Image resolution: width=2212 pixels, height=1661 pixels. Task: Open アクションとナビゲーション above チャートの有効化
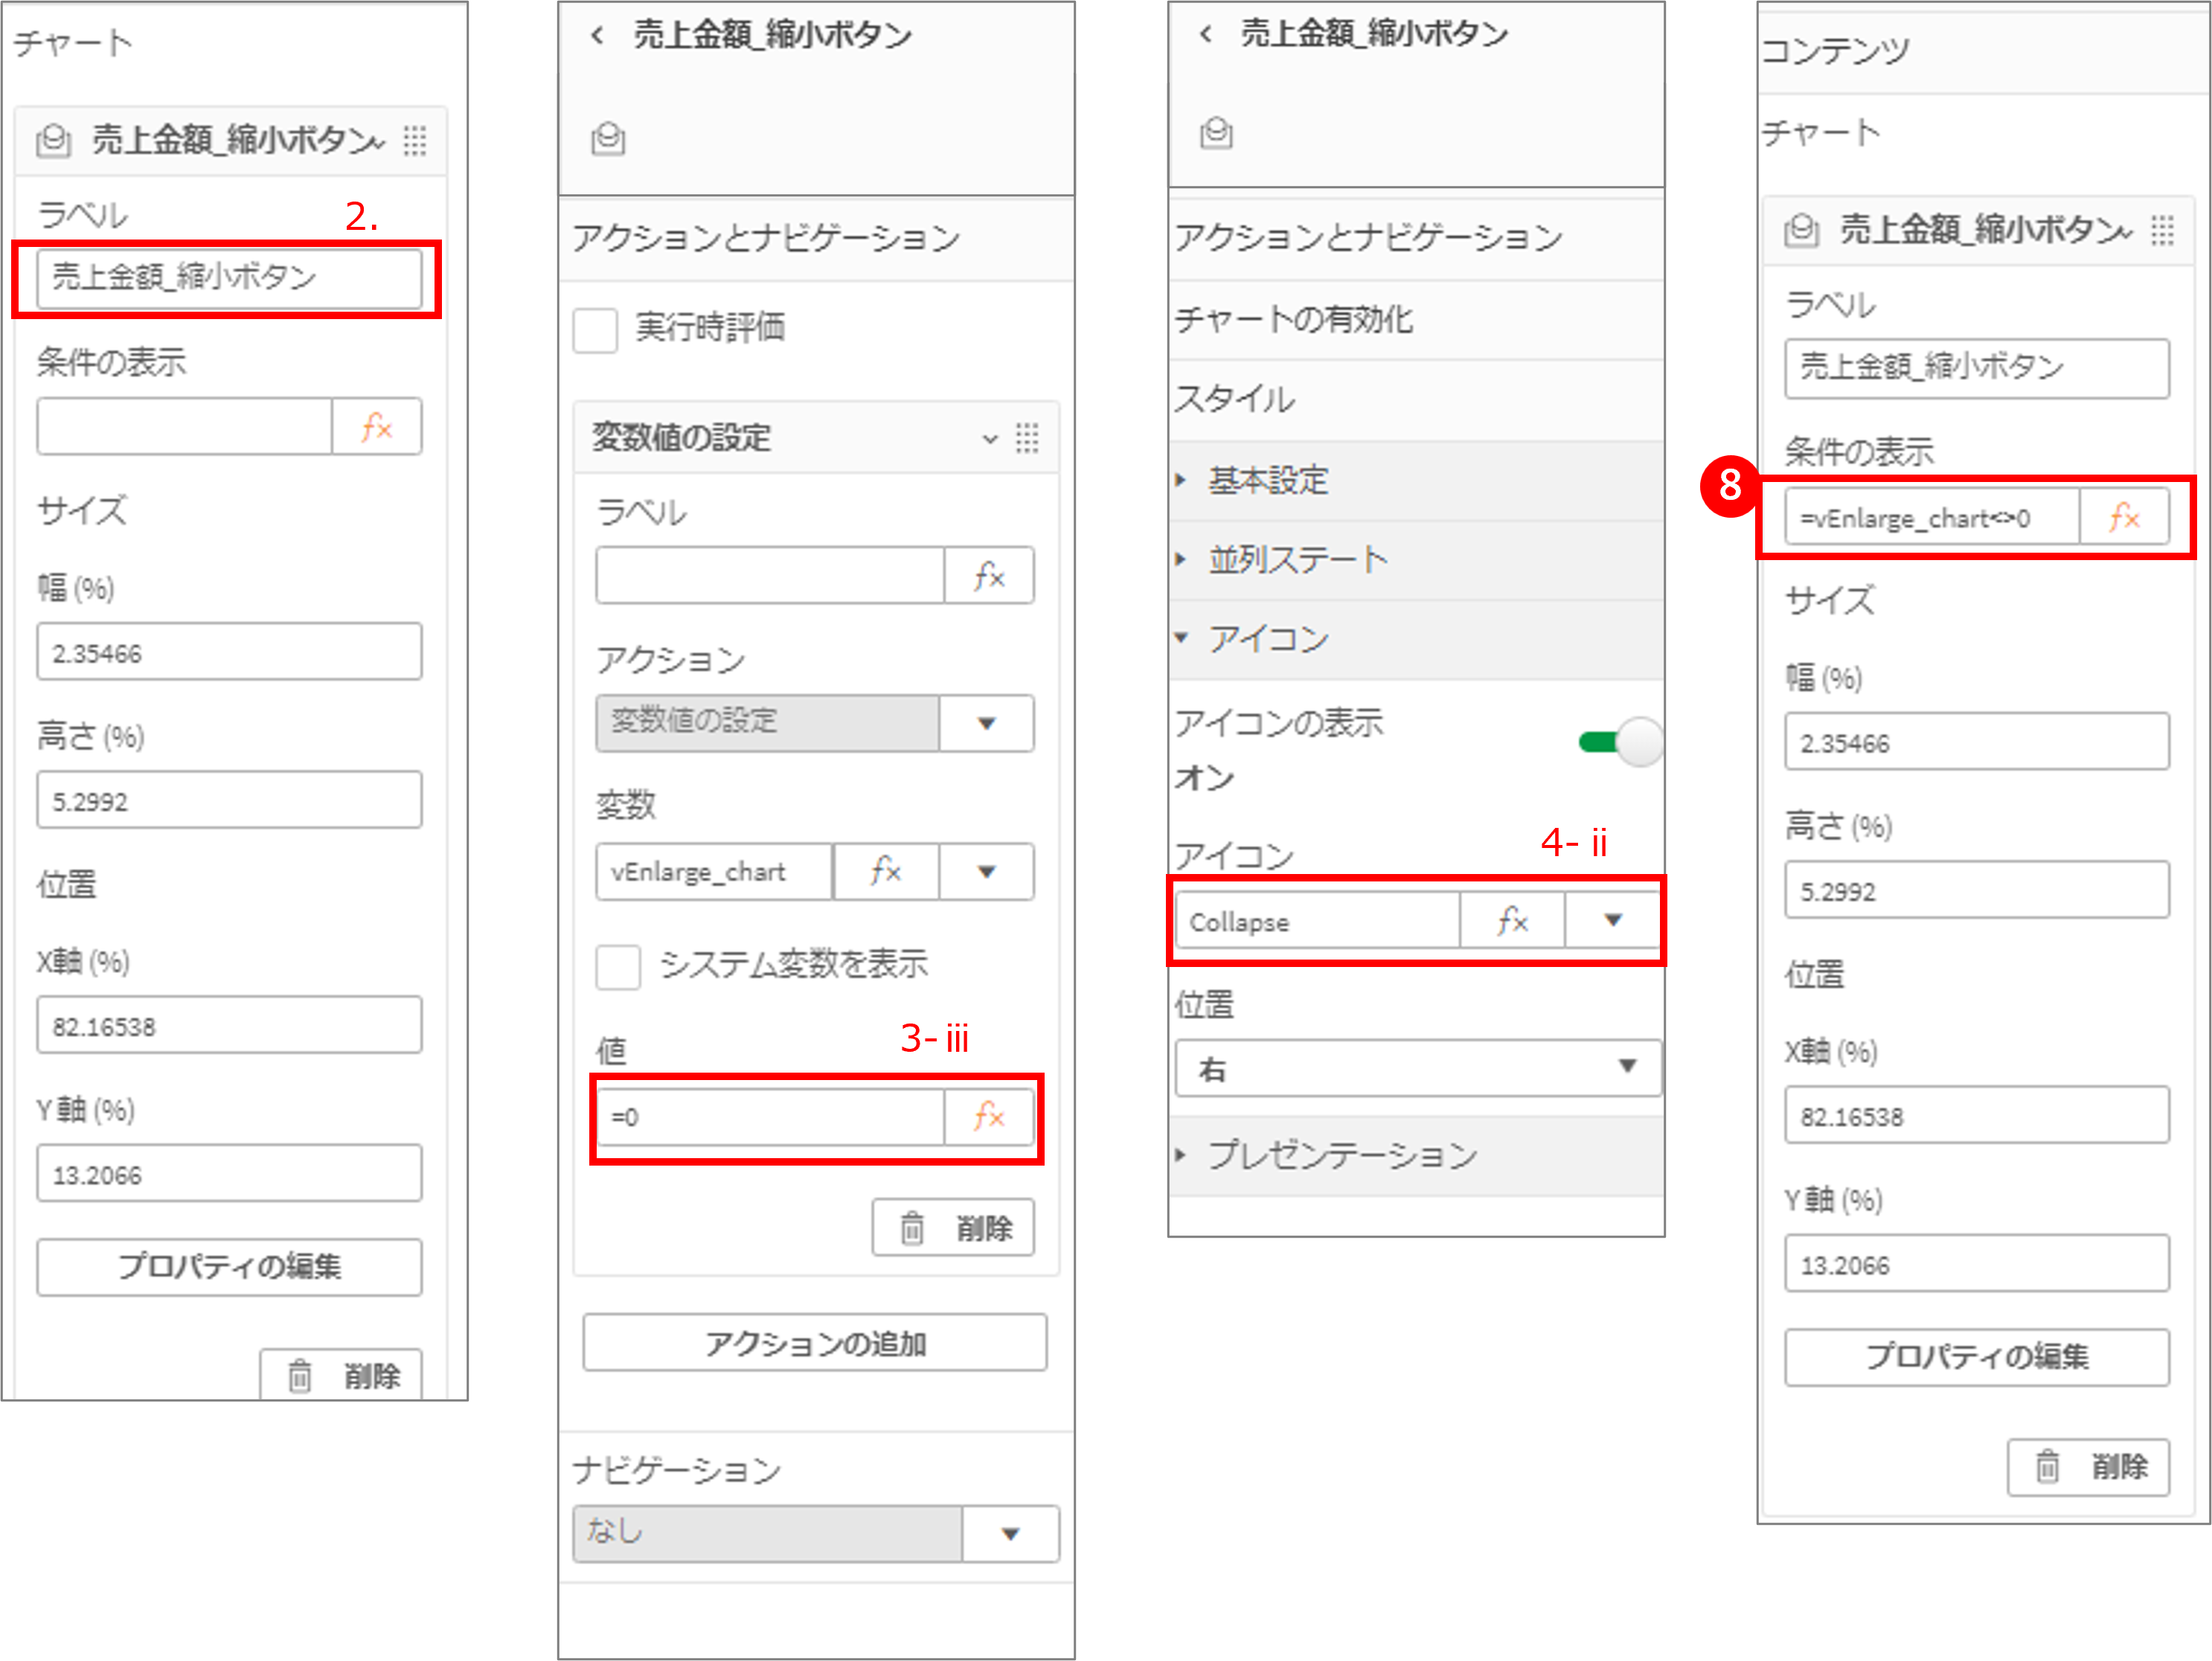pos(1416,238)
